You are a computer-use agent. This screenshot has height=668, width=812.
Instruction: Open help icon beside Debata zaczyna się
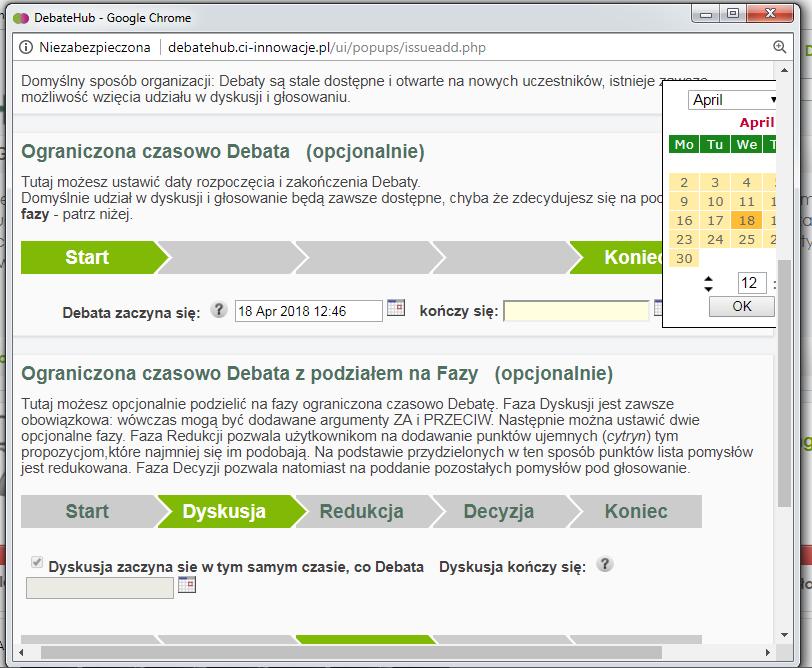click(x=219, y=310)
